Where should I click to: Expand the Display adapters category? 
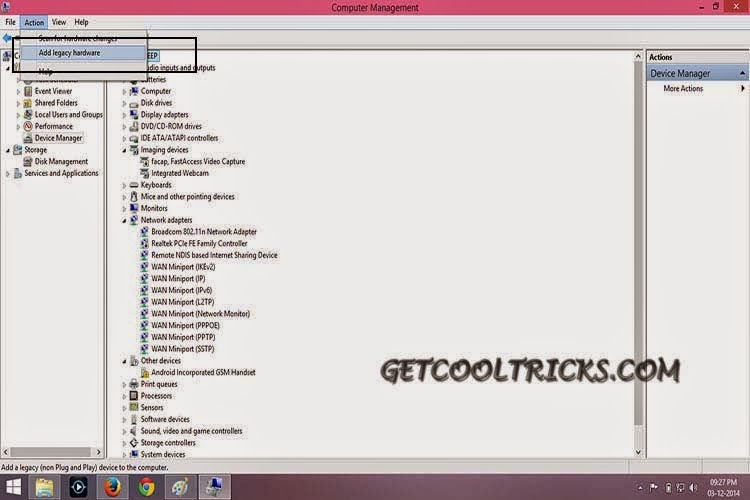[124, 115]
